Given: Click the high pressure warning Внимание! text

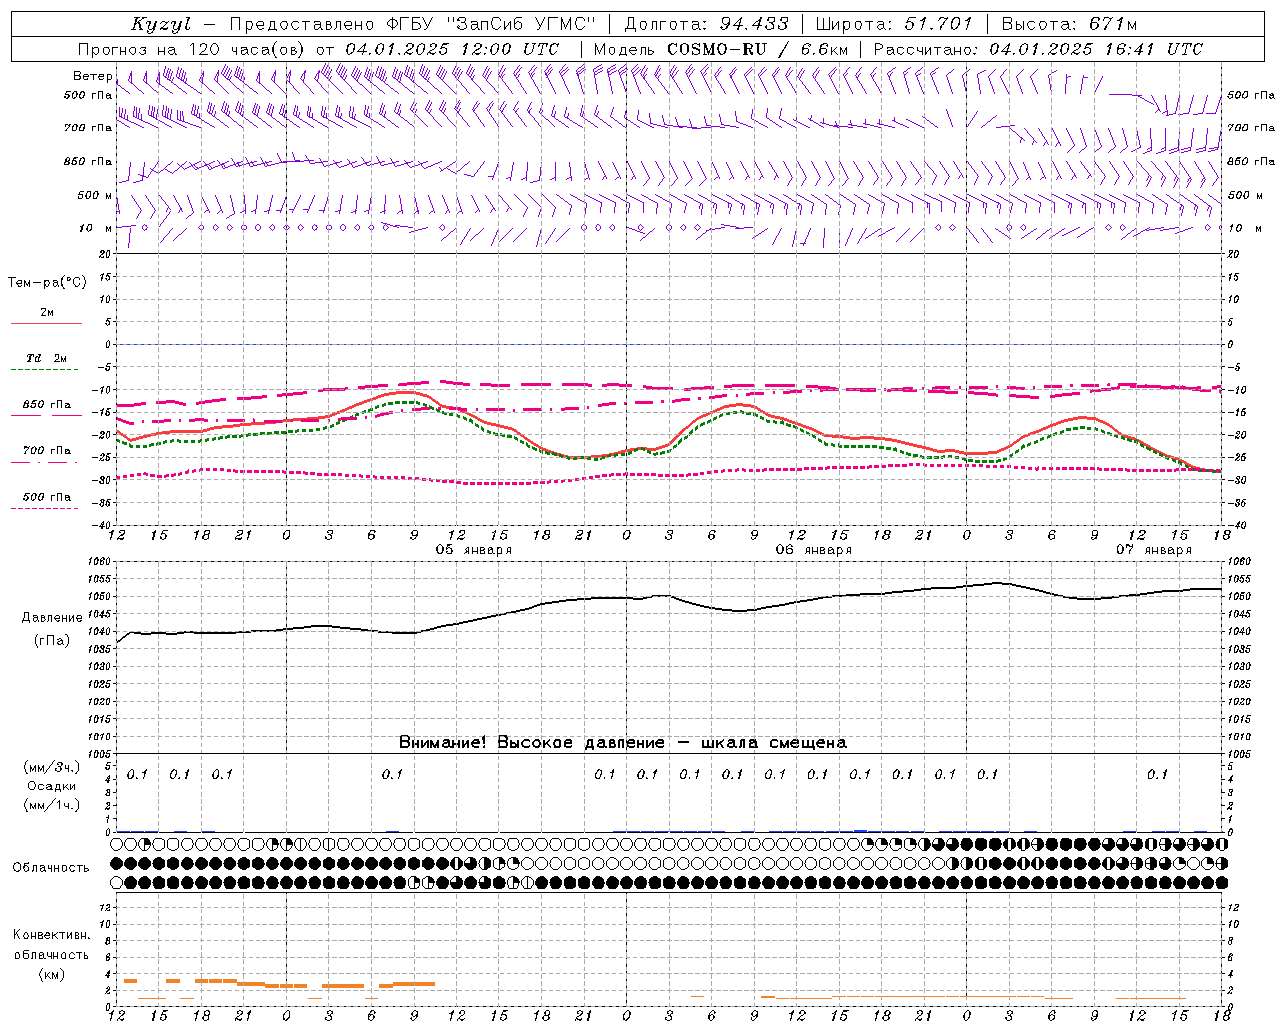Looking at the screenshot, I should pyautogui.click(x=622, y=742).
